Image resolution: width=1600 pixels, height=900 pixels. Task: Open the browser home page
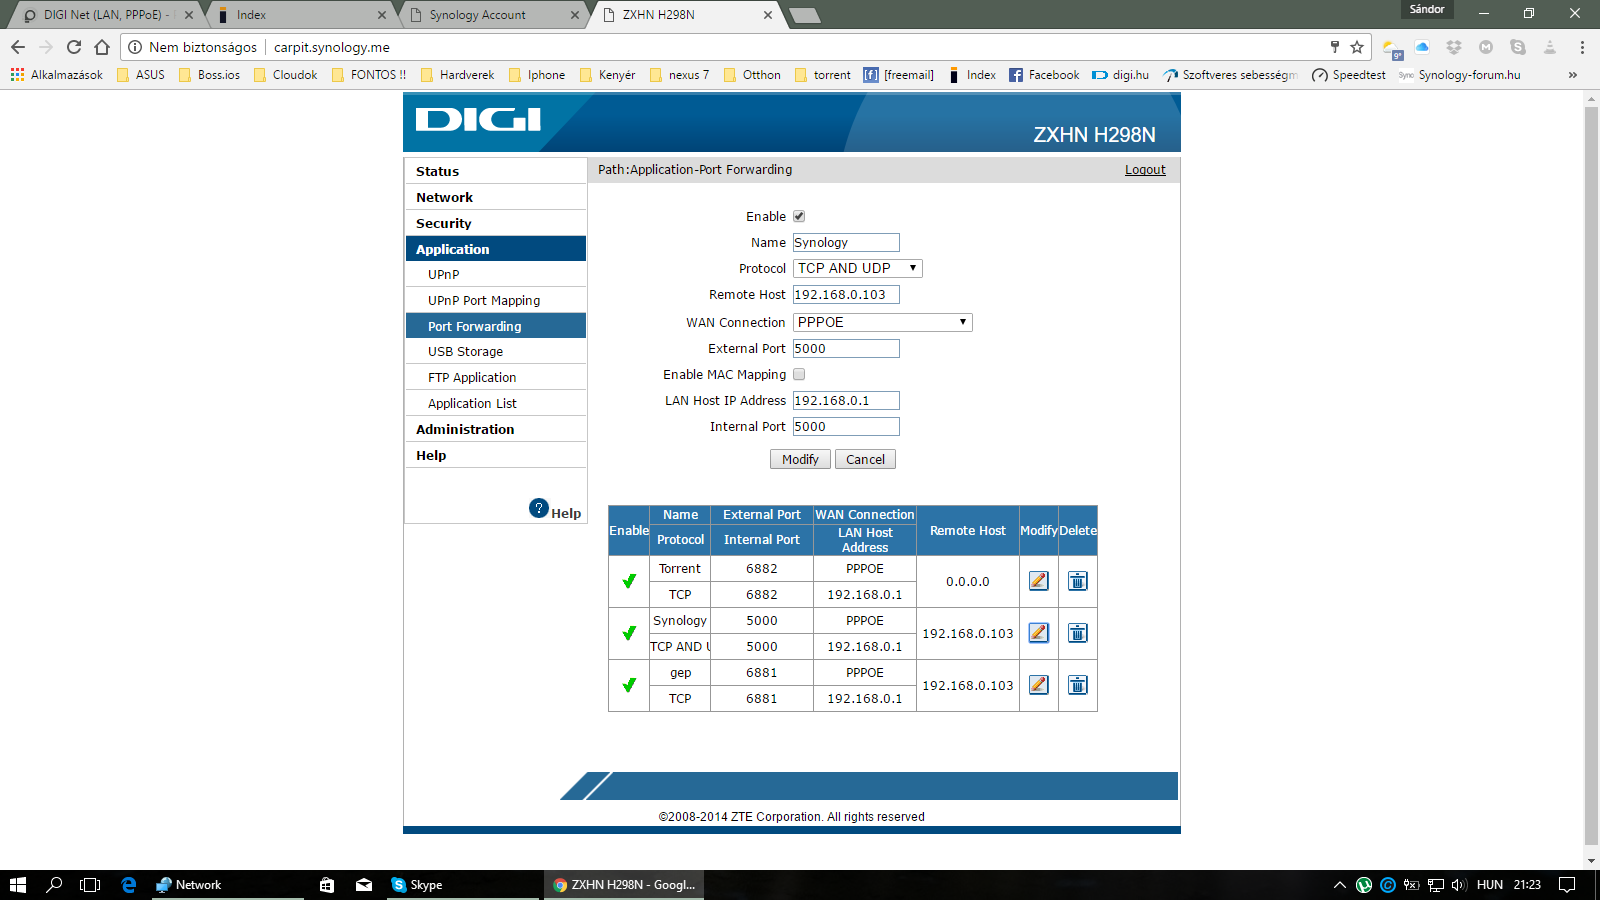pyautogui.click(x=102, y=47)
